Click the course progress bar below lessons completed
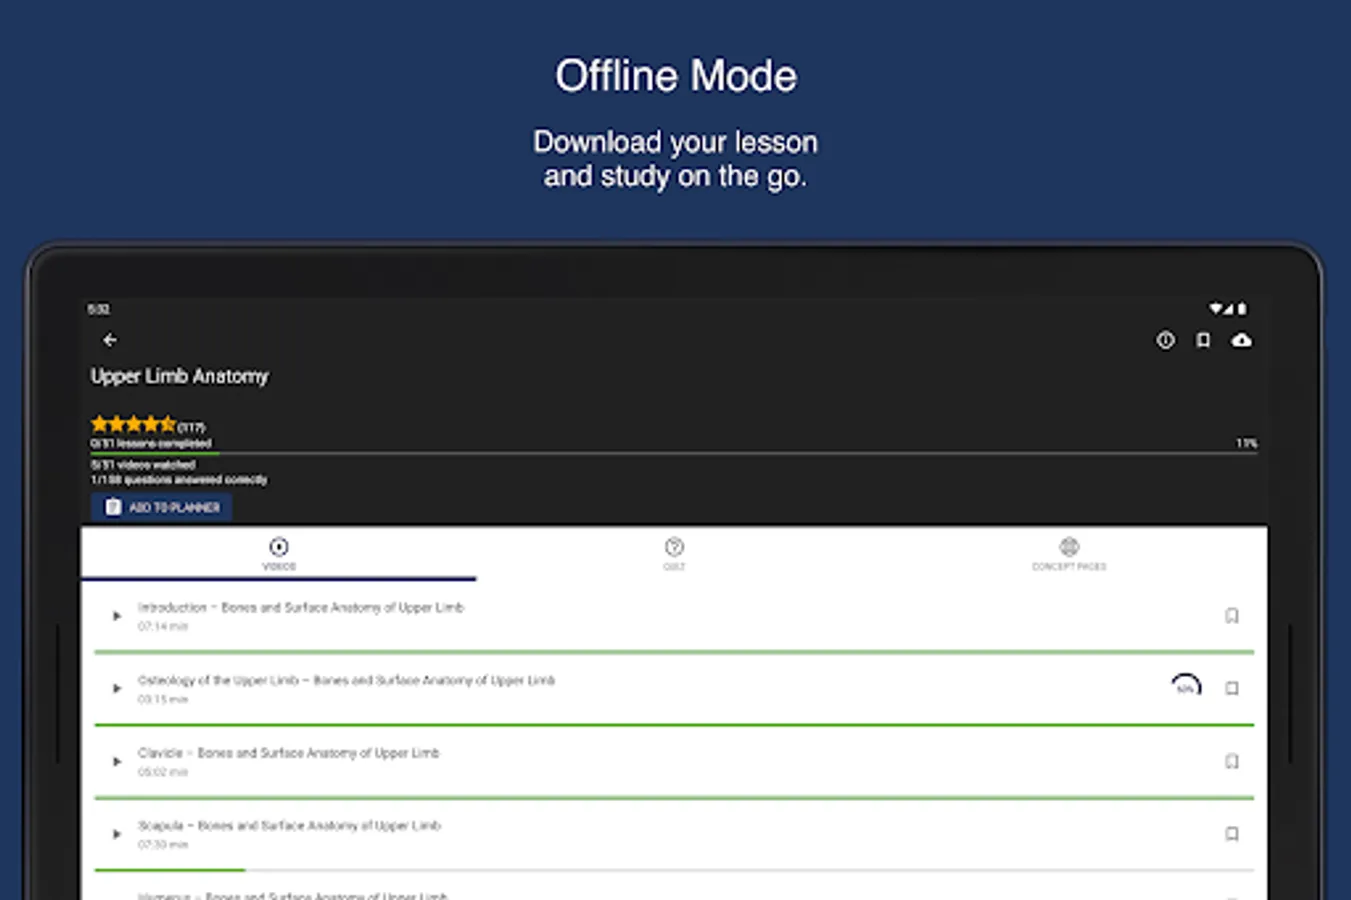 point(673,453)
